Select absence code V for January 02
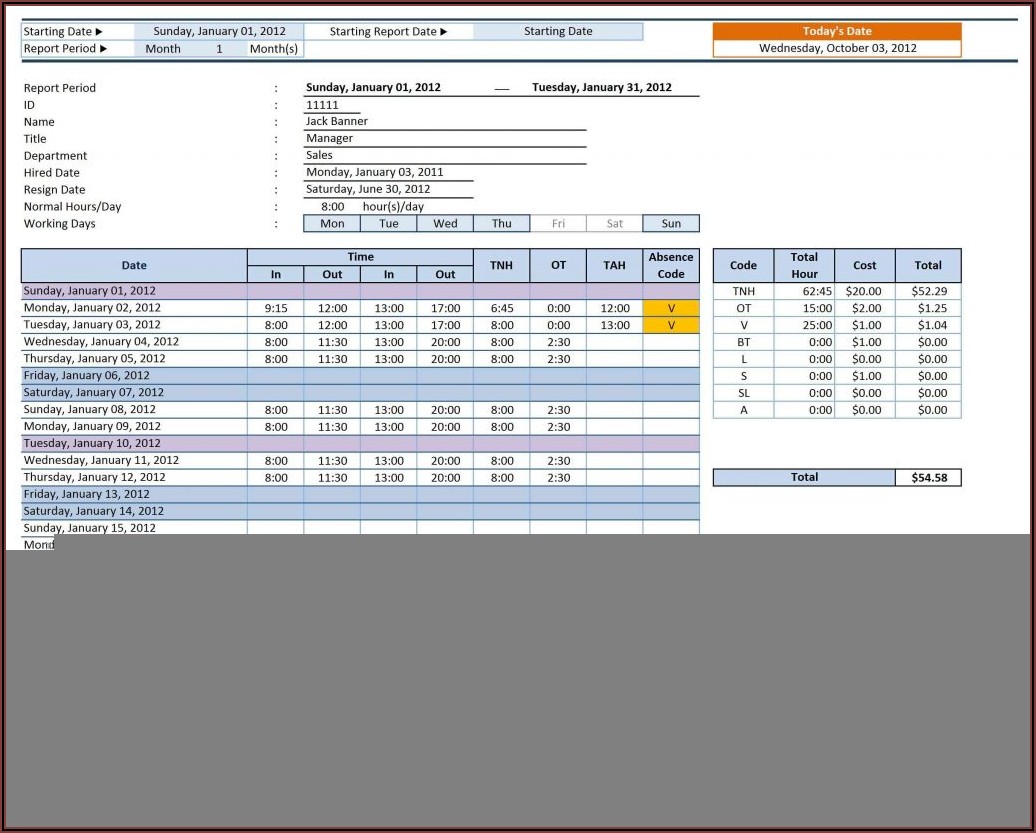Image resolution: width=1036 pixels, height=833 pixels. (671, 308)
